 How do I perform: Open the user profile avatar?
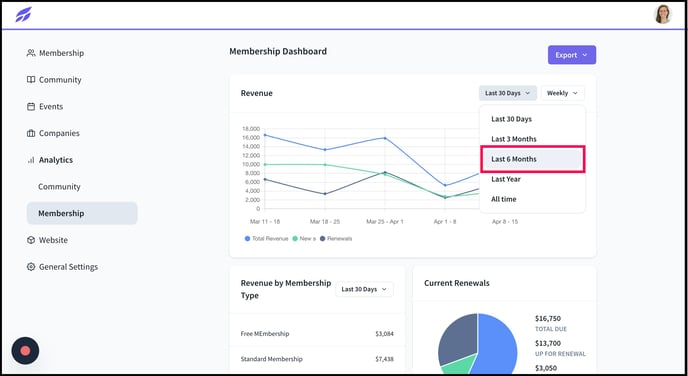pos(663,14)
